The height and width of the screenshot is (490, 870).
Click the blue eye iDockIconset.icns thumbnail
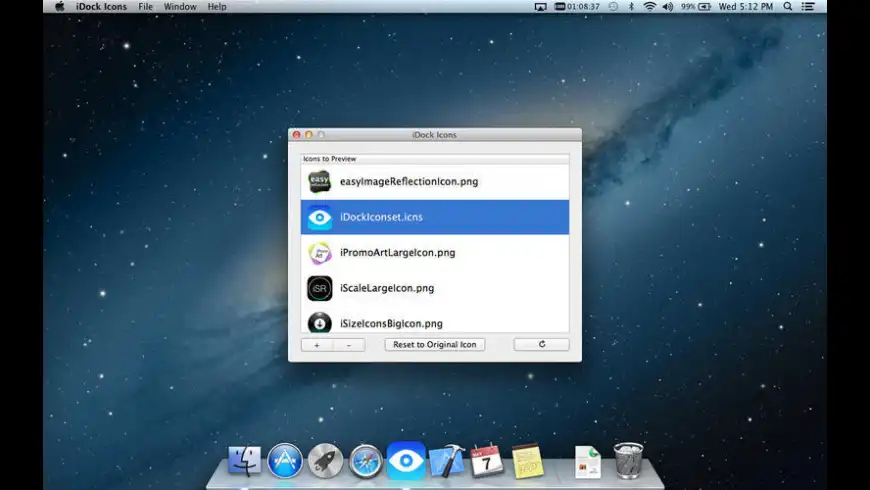click(x=319, y=217)
